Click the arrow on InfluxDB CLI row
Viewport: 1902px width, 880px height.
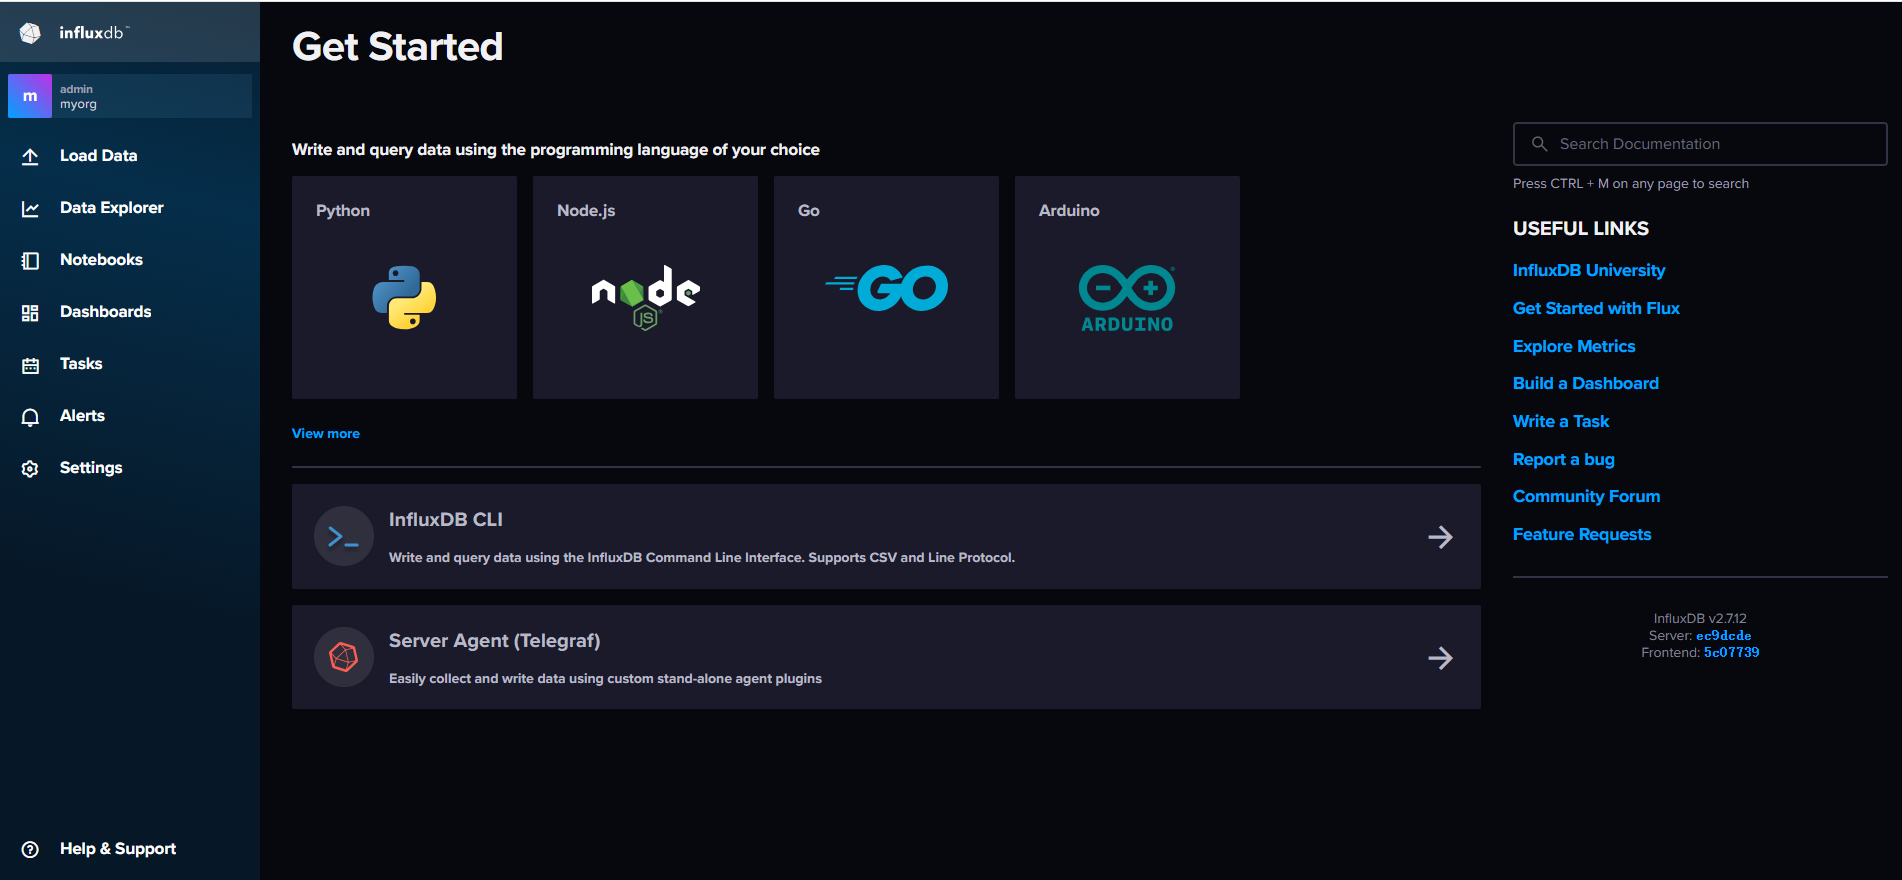(x=1440, y=537)
